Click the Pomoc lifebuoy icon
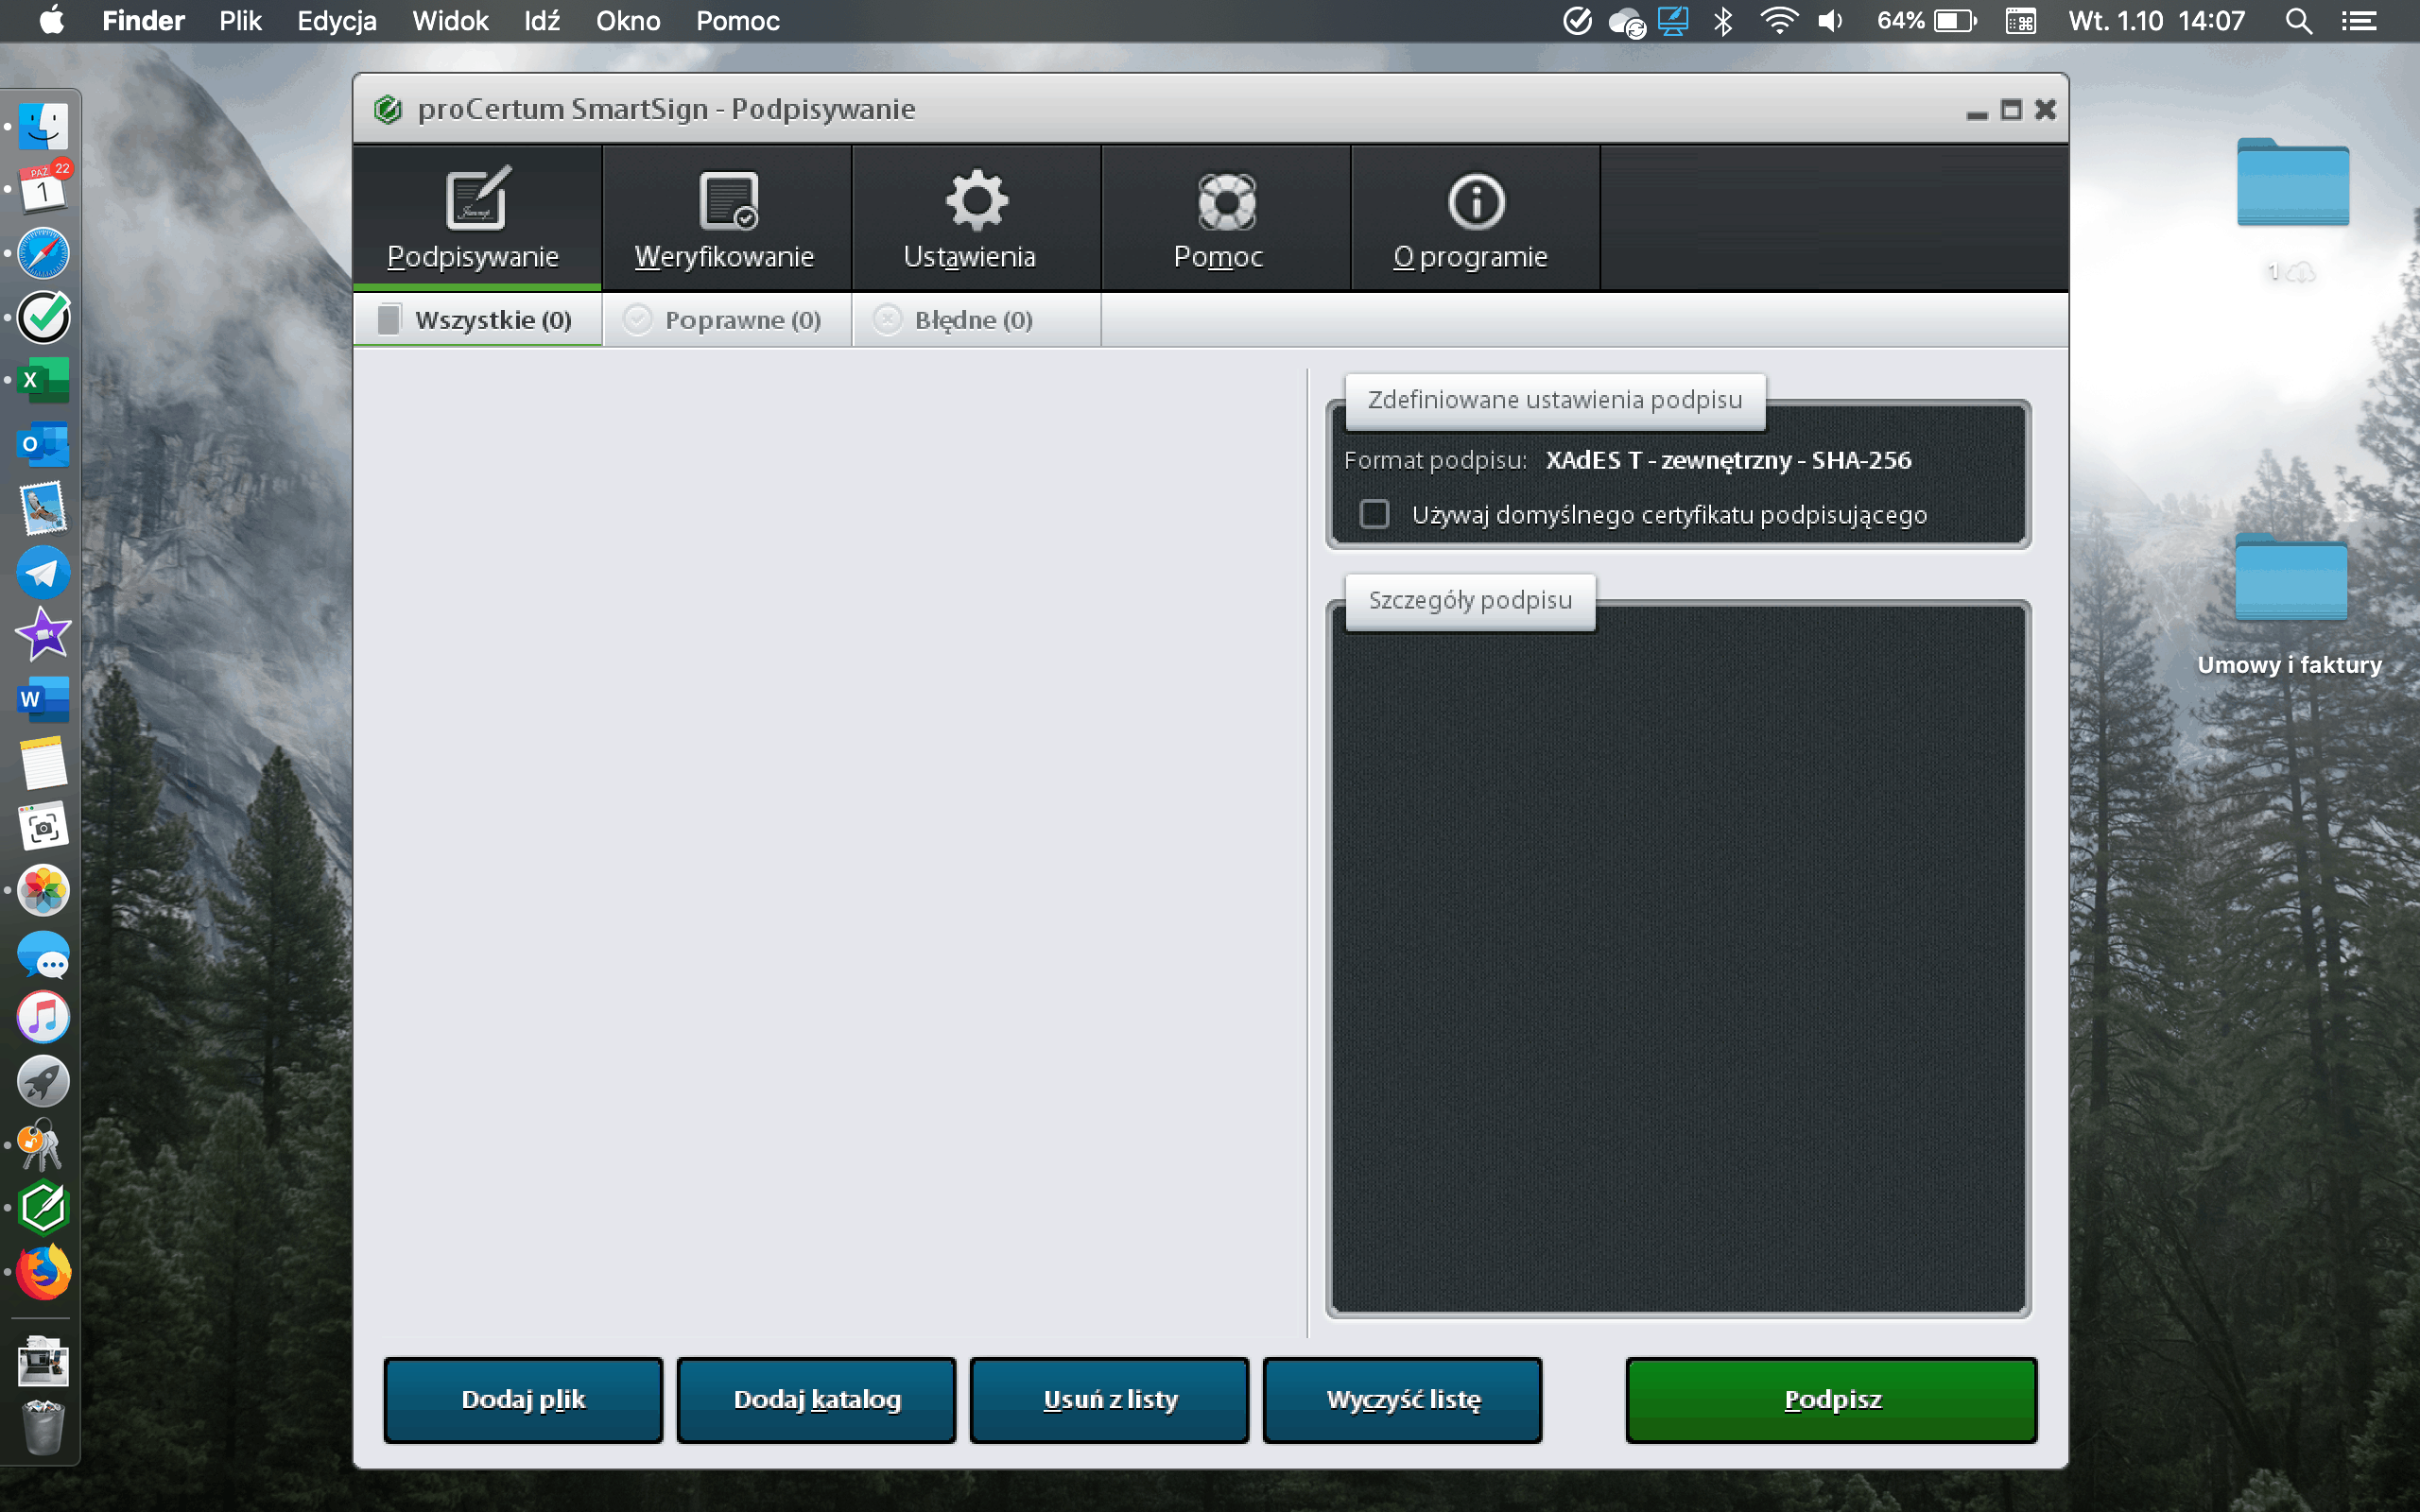Viewport: 2420px width, 1512px height. [1226, 200]
